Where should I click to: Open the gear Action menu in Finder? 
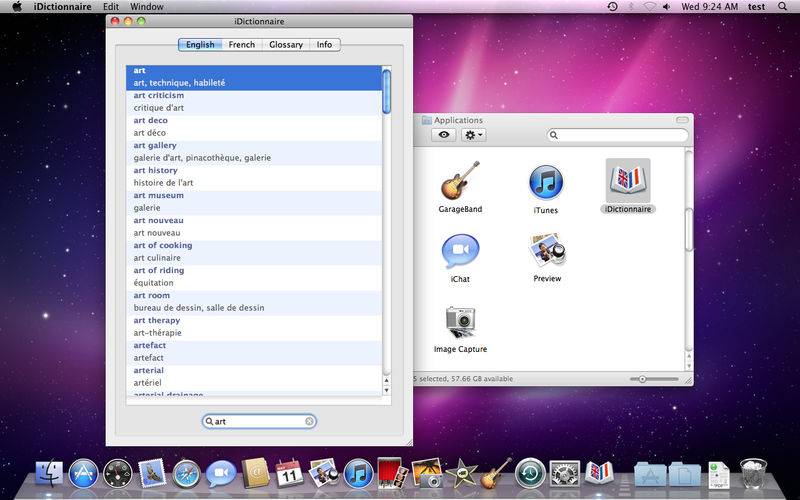[x=473, y=135]
